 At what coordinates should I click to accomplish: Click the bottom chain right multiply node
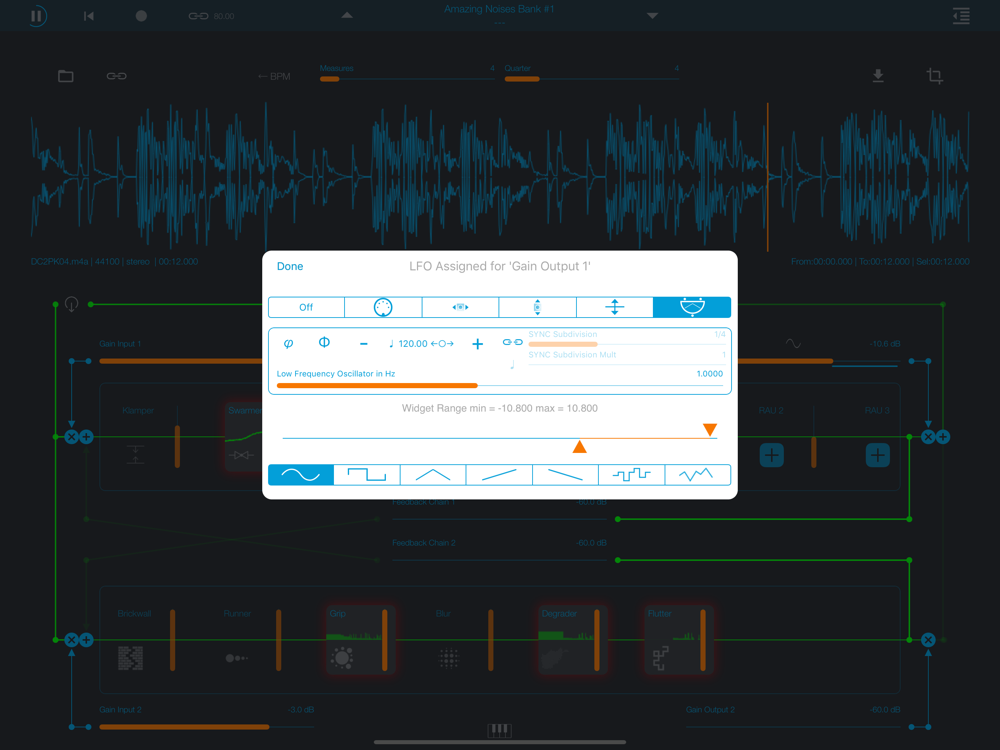pyautogui.click(x=928, y=640)
